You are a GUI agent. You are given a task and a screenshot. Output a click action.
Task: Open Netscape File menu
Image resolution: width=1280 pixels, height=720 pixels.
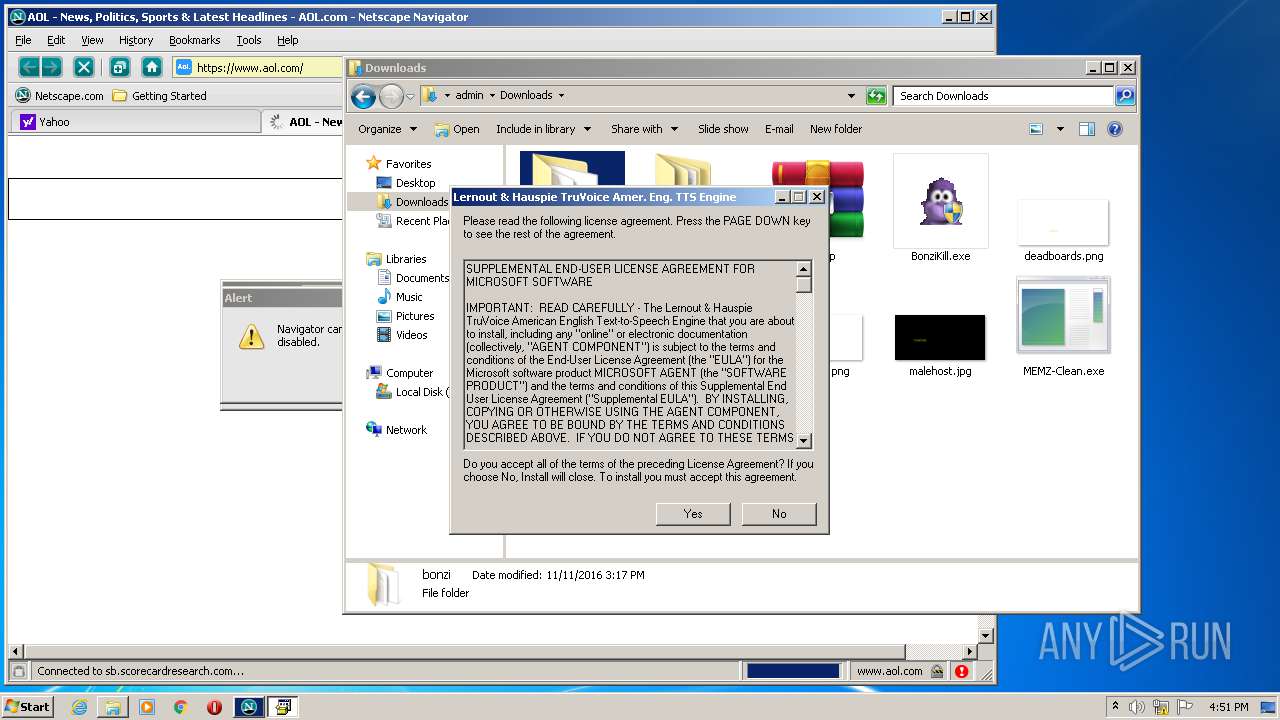[x=23, y=40]
